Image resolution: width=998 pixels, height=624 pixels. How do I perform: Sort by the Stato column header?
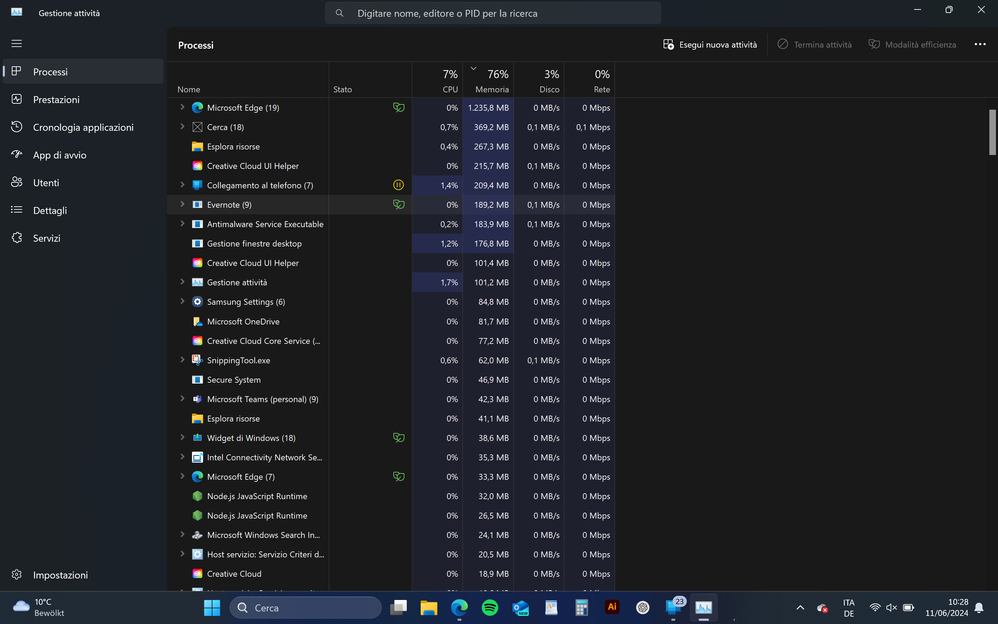pyautogui.click(x=370, y=80)
